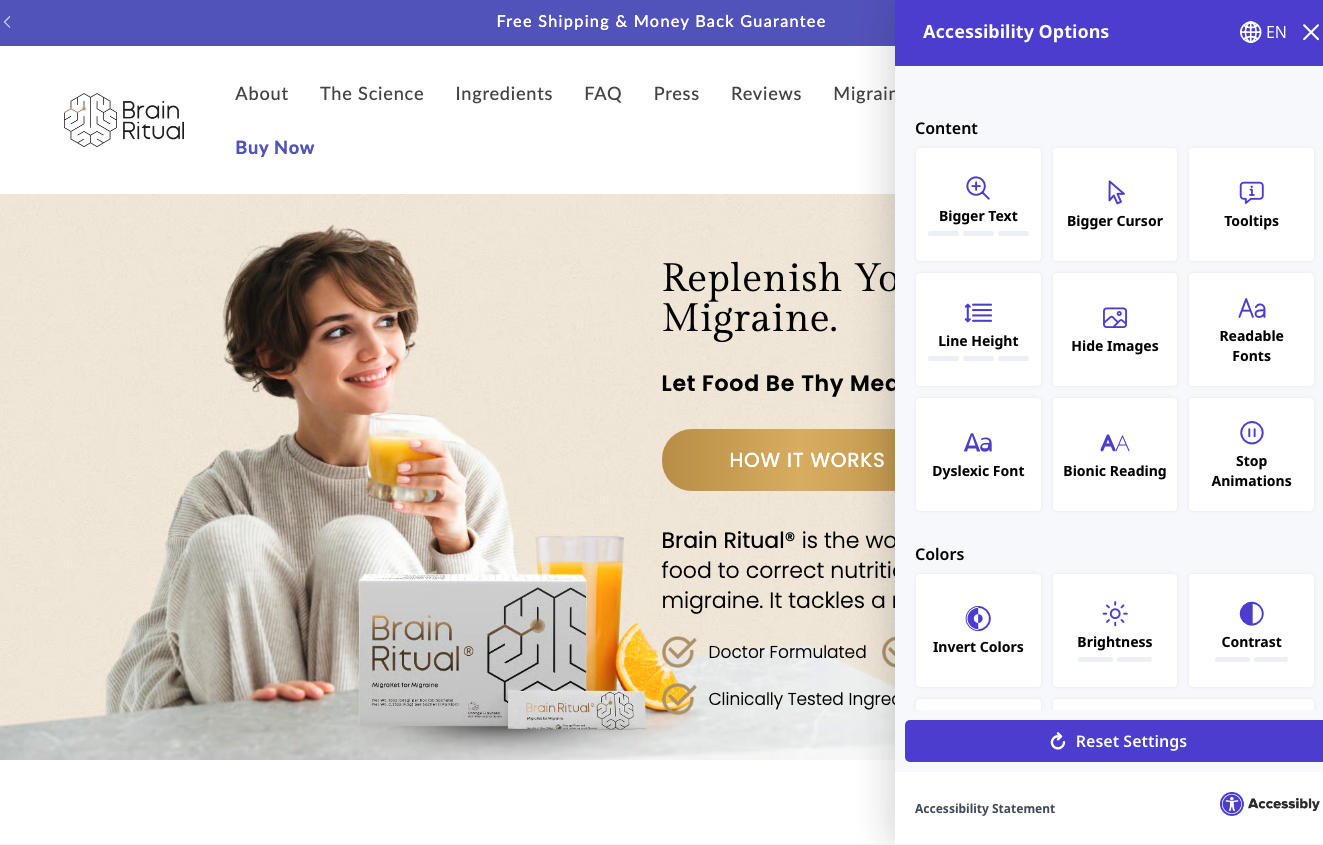Click the Bigger Text magnifier icon

[977, 188]
